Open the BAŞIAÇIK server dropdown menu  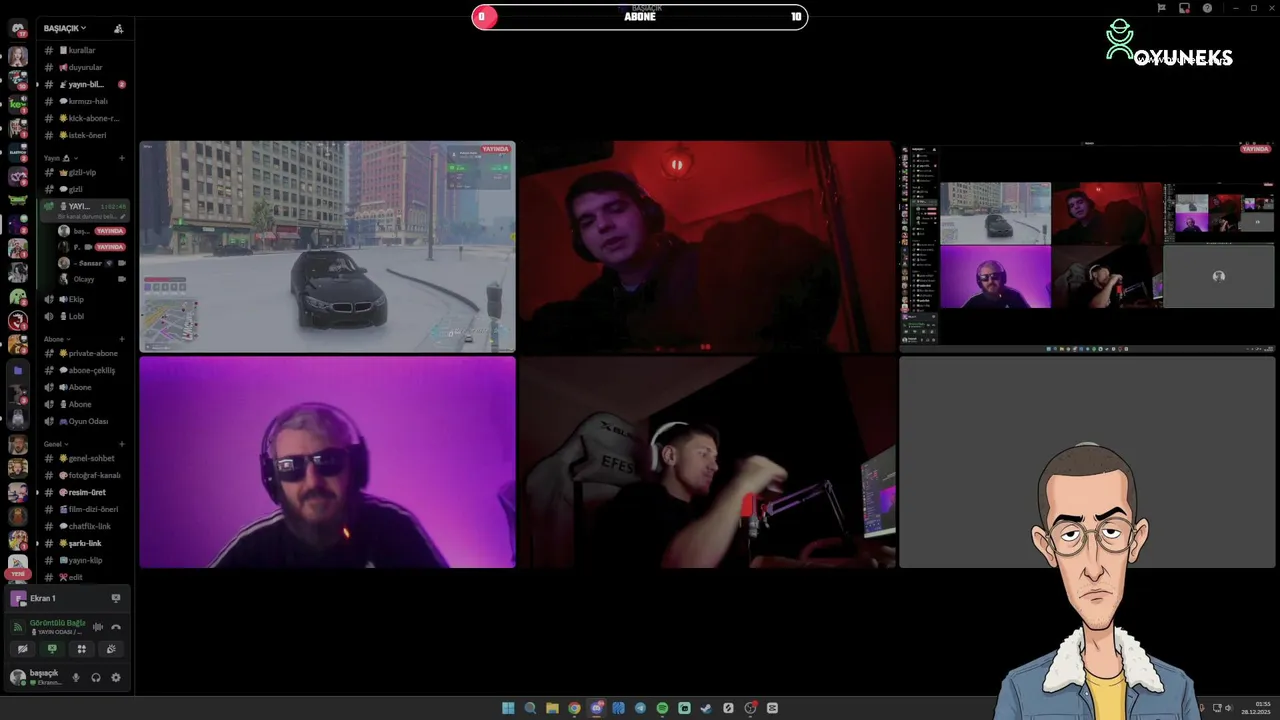[65, 28]
